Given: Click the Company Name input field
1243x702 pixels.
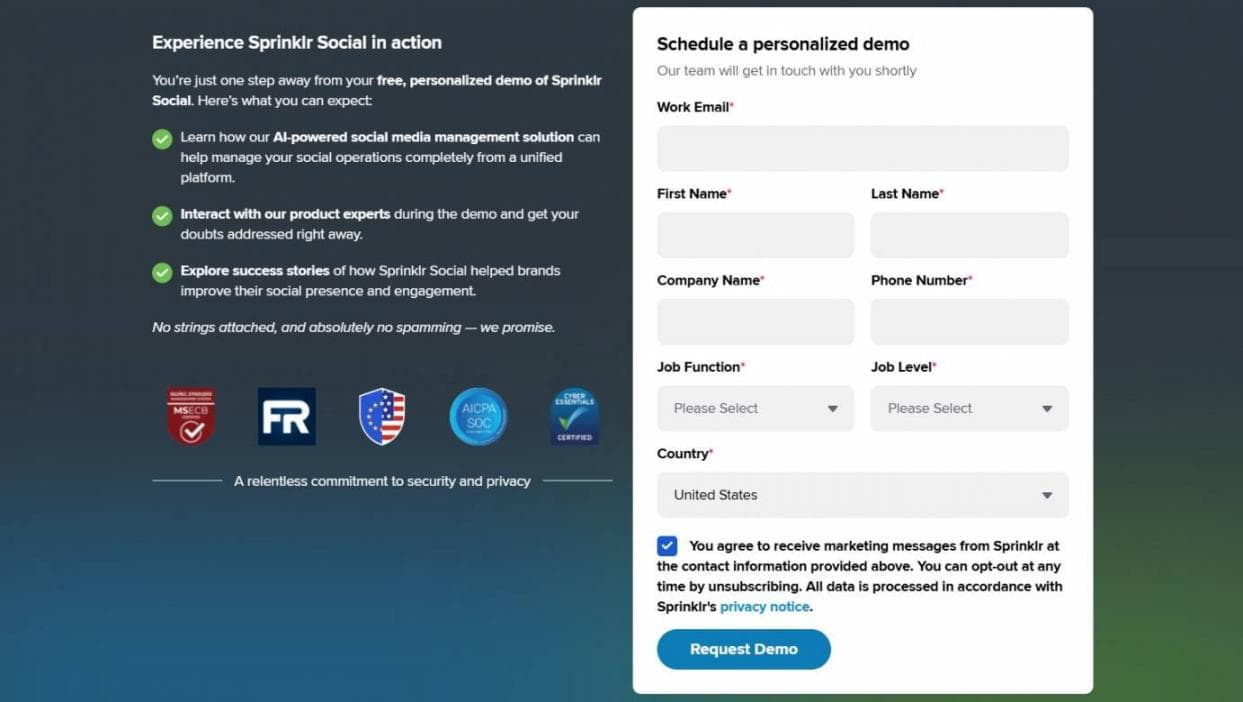Looking at the screenshot, I should pyautogui.click(x=755, y=322).
